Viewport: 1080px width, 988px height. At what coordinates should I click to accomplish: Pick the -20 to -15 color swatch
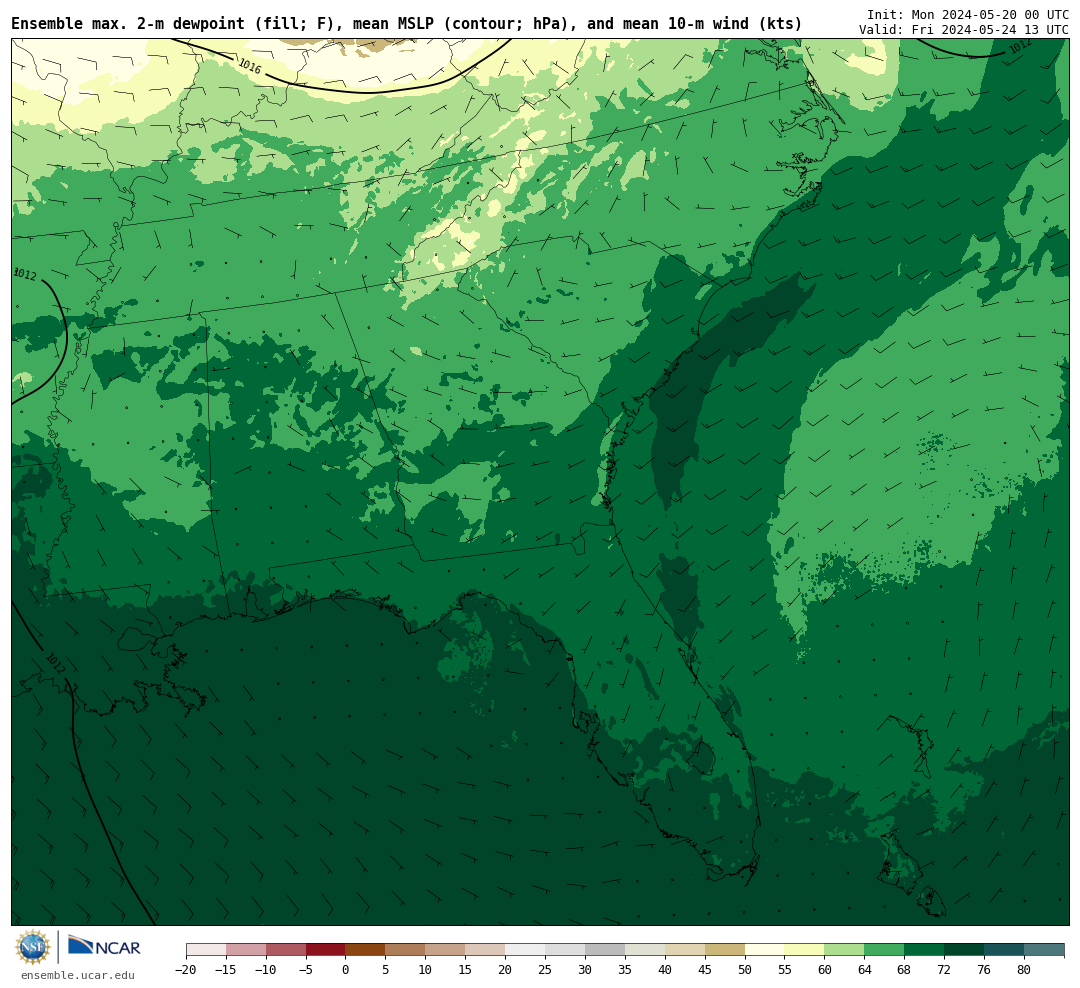point(206,950)
